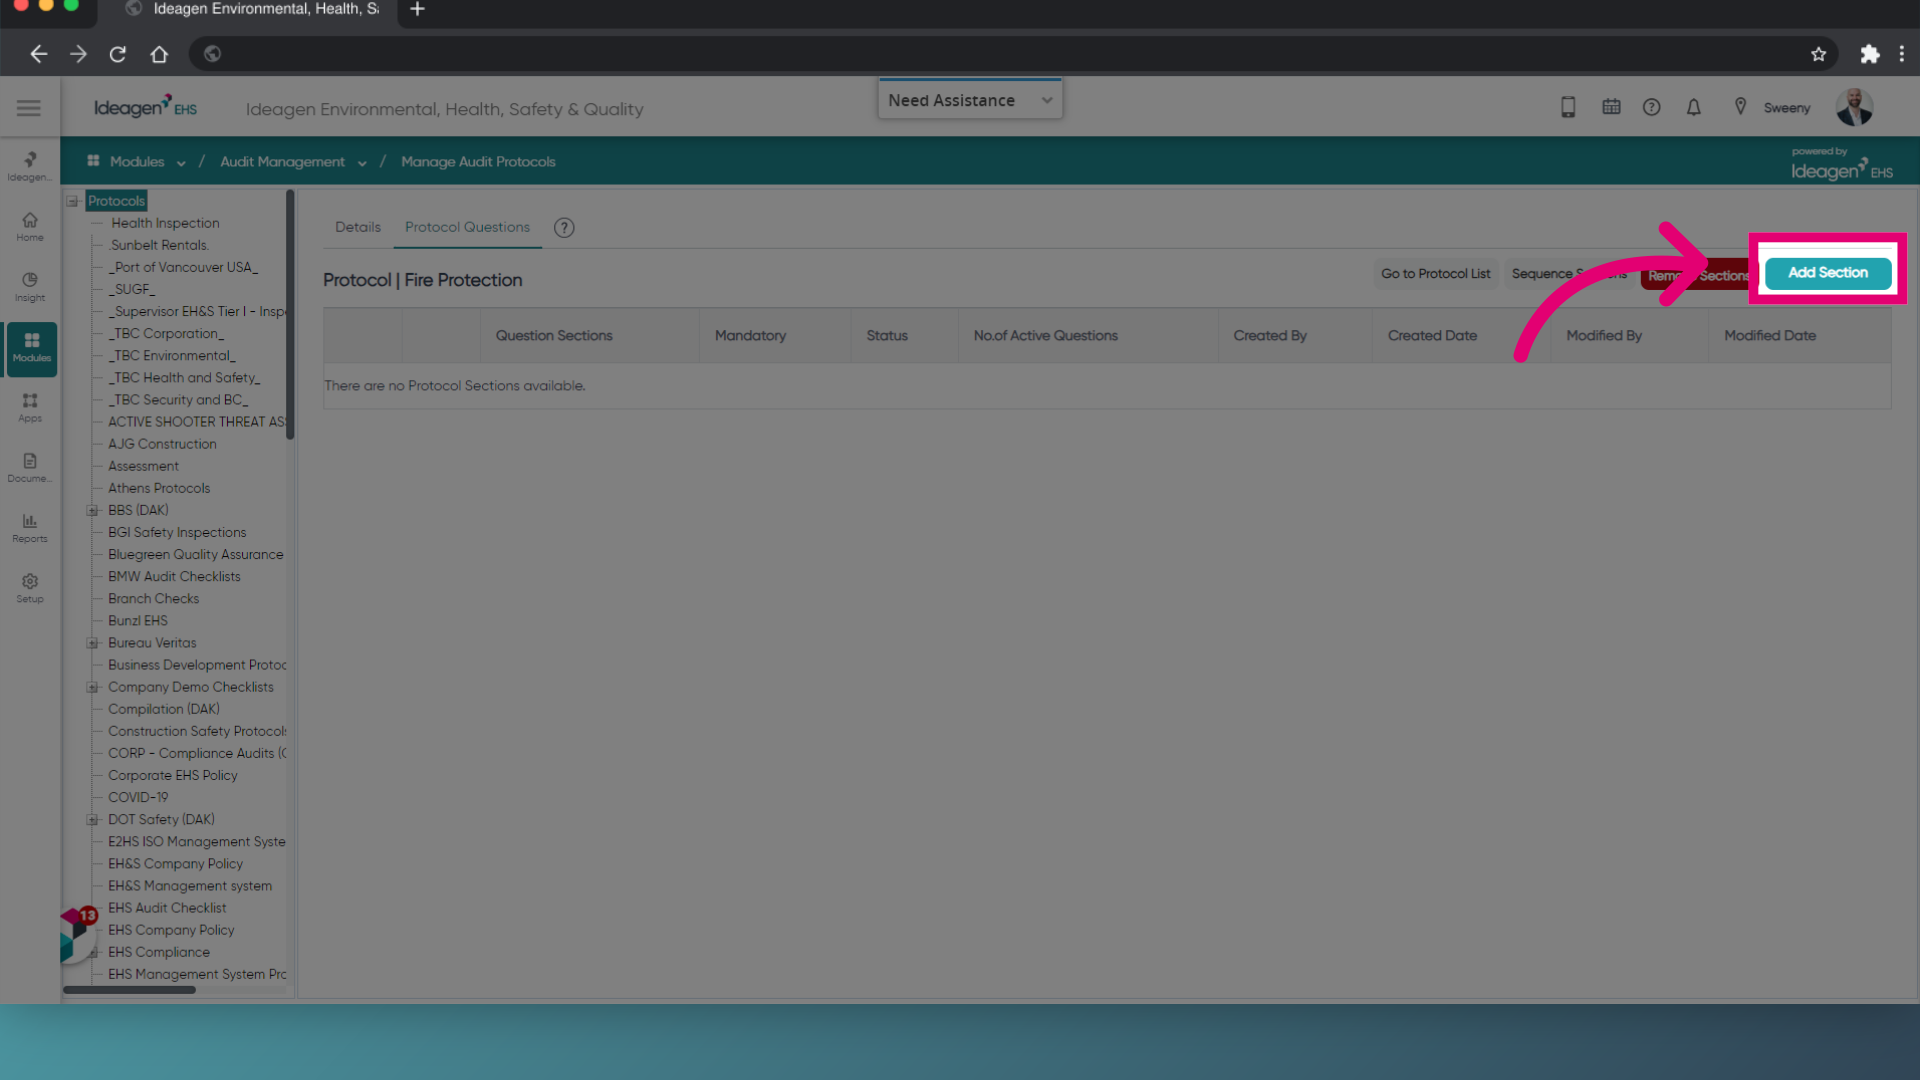Open the mobile device icon in header
Viewport: 1920px width, 1080px height.
[x=1568, y=107]
